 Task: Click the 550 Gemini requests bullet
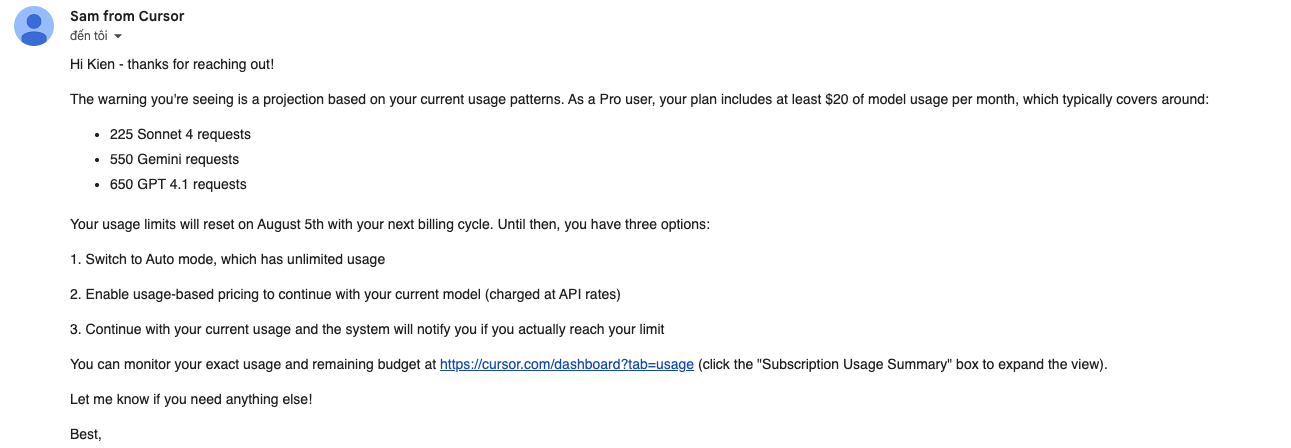(x=174, y=159)
